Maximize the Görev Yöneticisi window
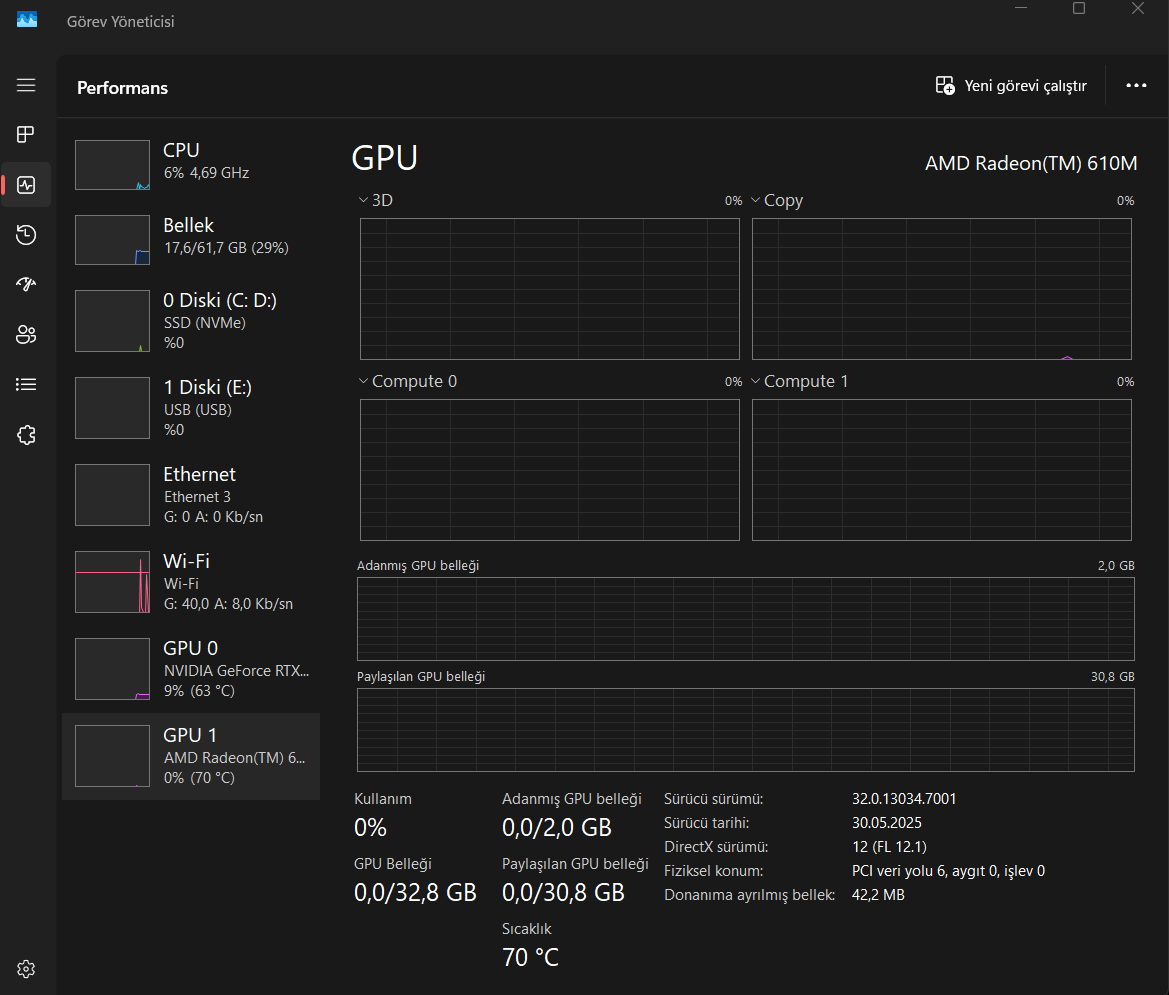This screenshot has width=1169, height=995. coord(1079,8)
